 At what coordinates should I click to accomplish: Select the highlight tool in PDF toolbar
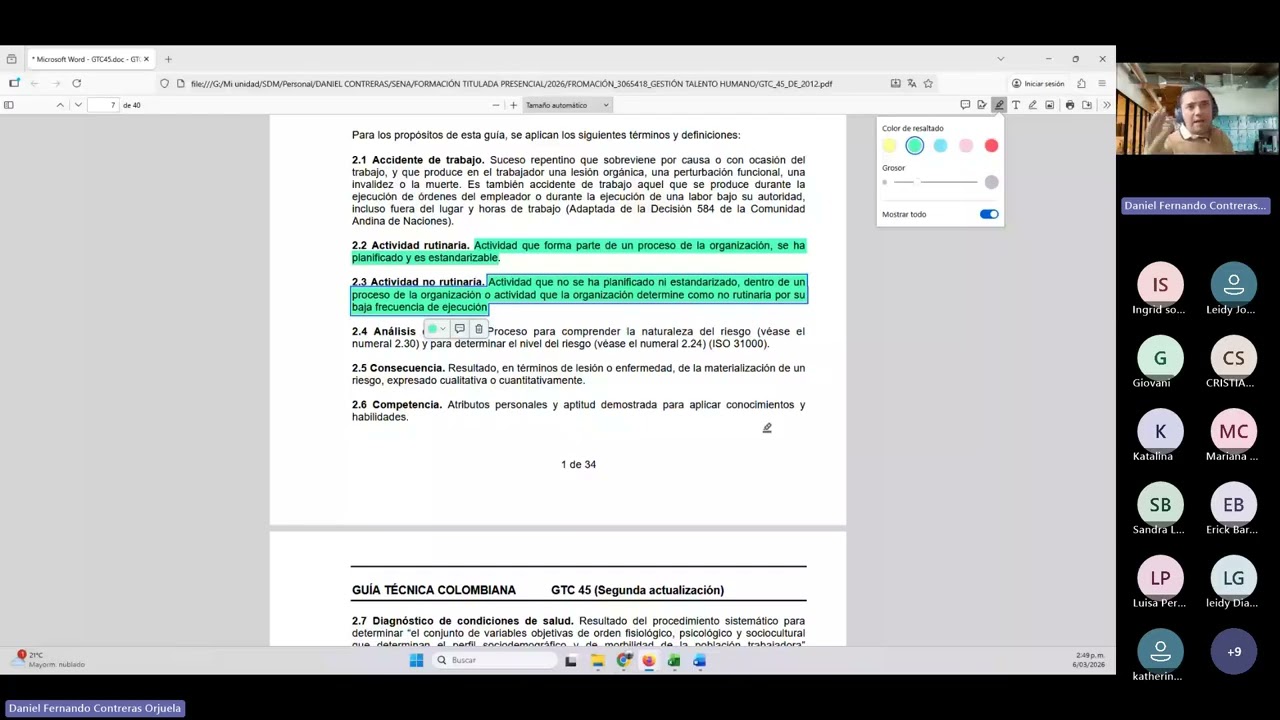[999, 105]
